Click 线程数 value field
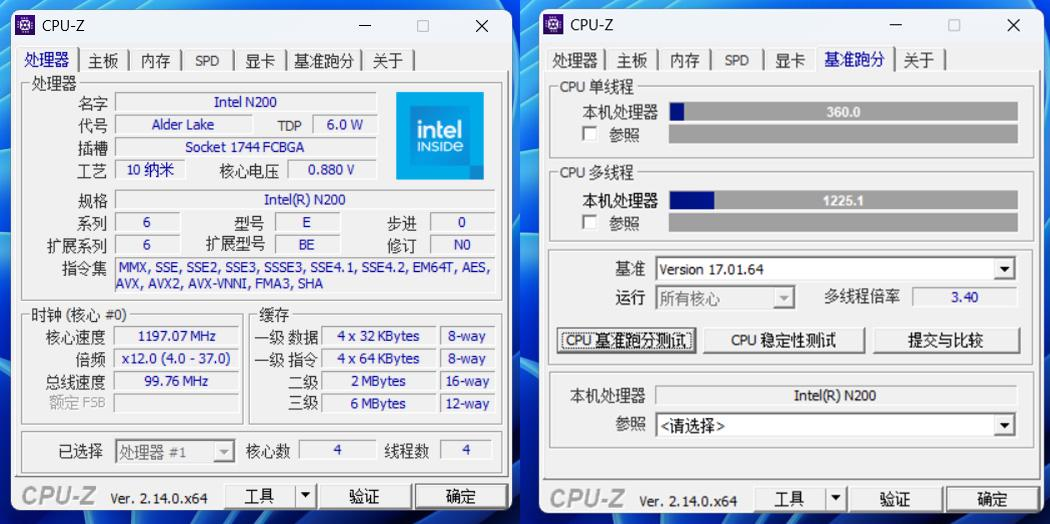This screenshot has width=1050, height=524. (466, 450)
